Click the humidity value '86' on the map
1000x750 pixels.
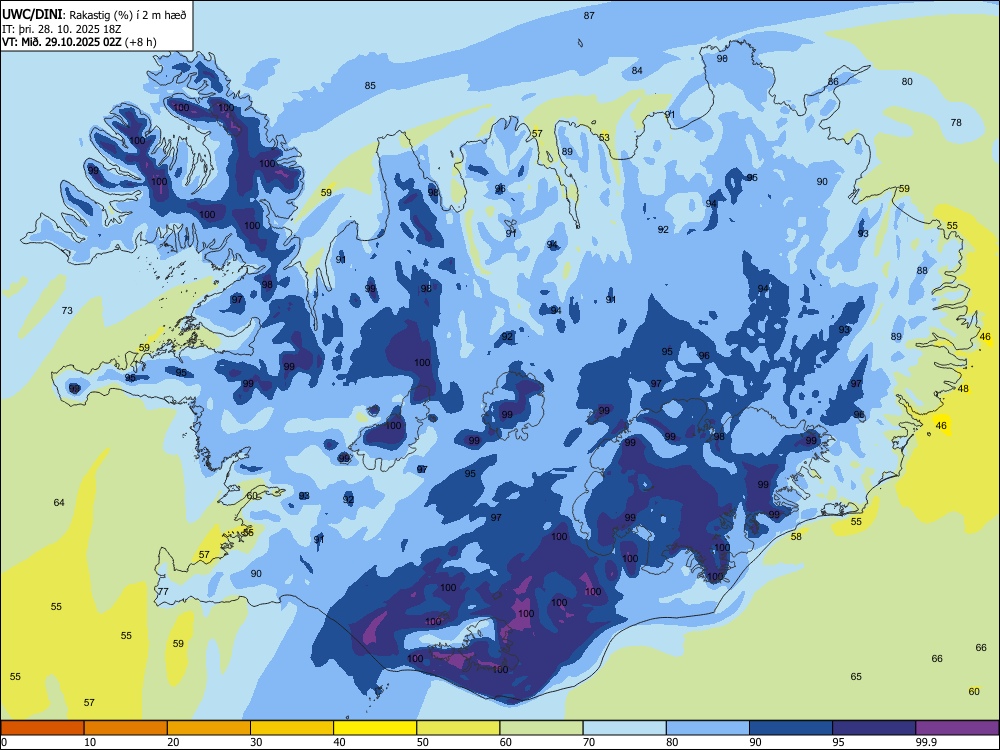pyautogui.click(x=833, y=82)
